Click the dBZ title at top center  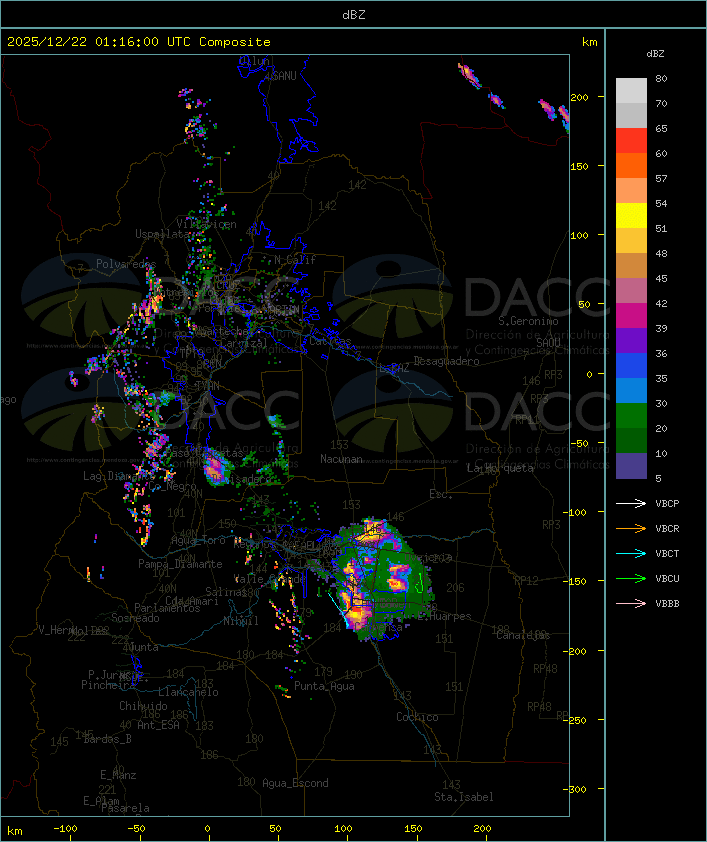[x=354, y=15]
